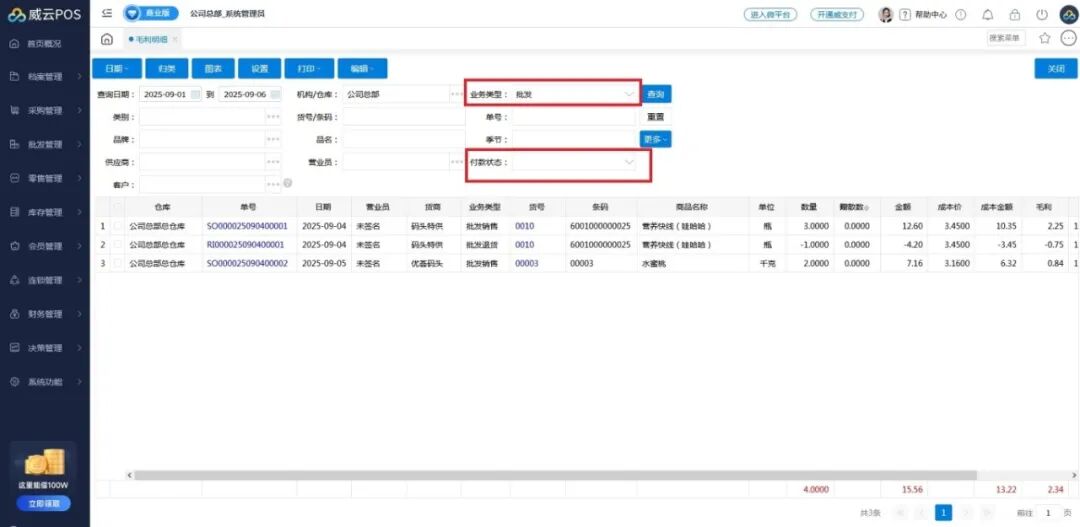The height and width of the screenshot is (527, 1080).
Task: Click the power logout icon
Action: 1042,15
